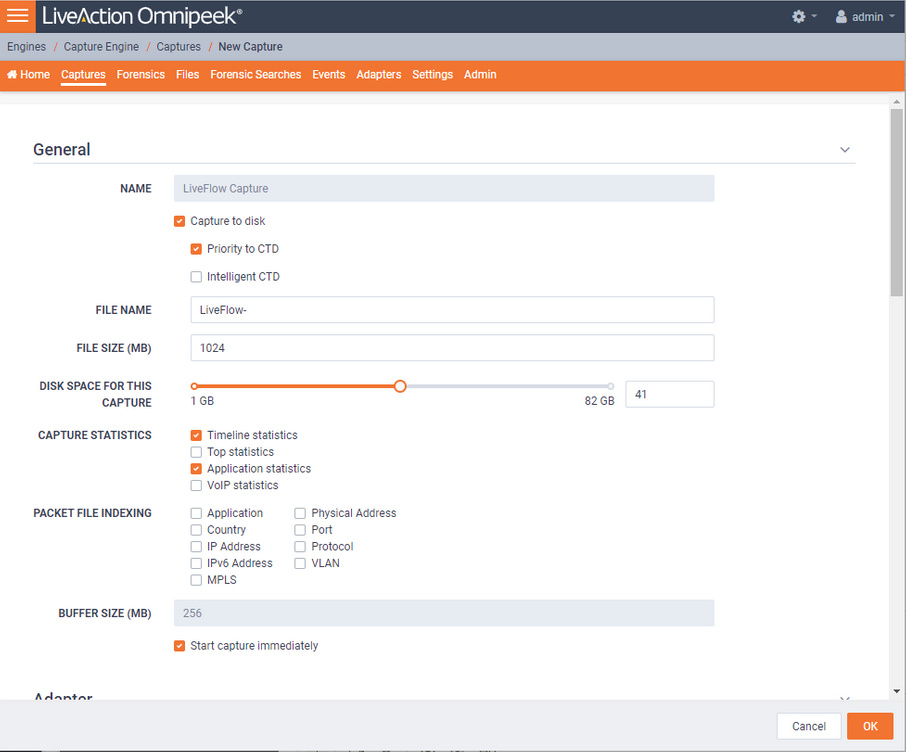The height and width of the screenshot is (752, 906).
Task: Click the disk space value box 41
Action: 670,394
